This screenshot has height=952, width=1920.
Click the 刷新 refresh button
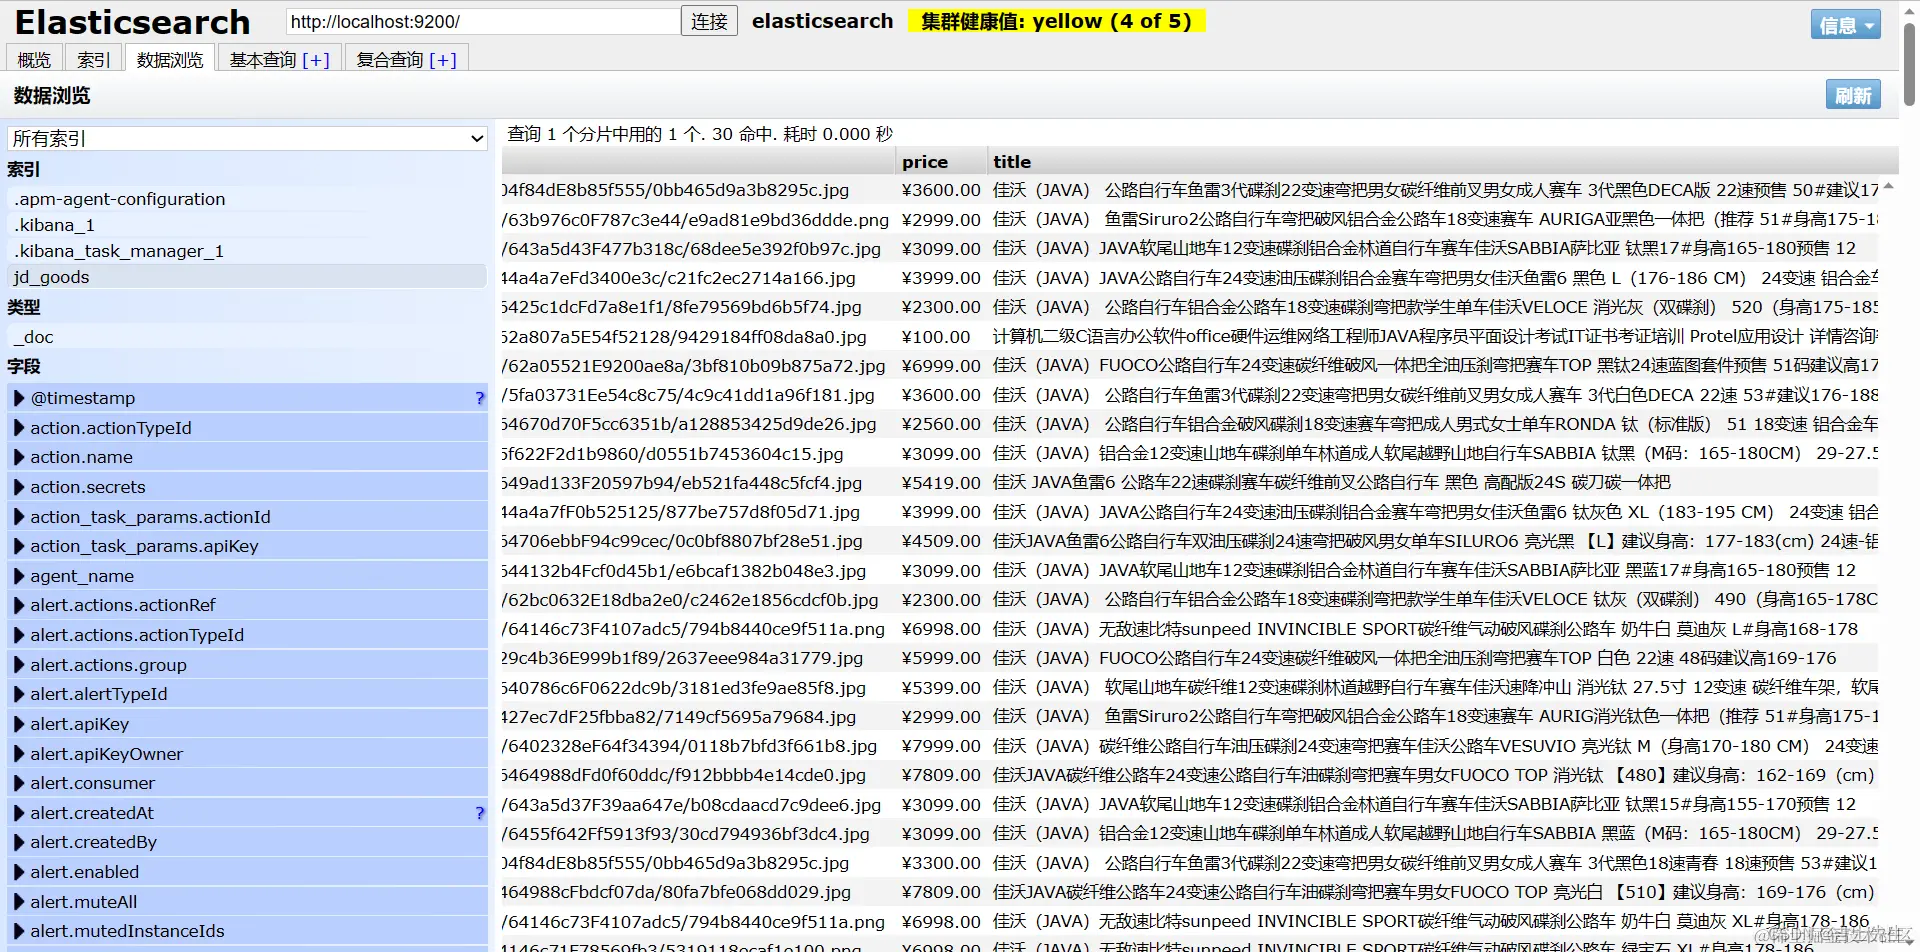pos(1853,95)
